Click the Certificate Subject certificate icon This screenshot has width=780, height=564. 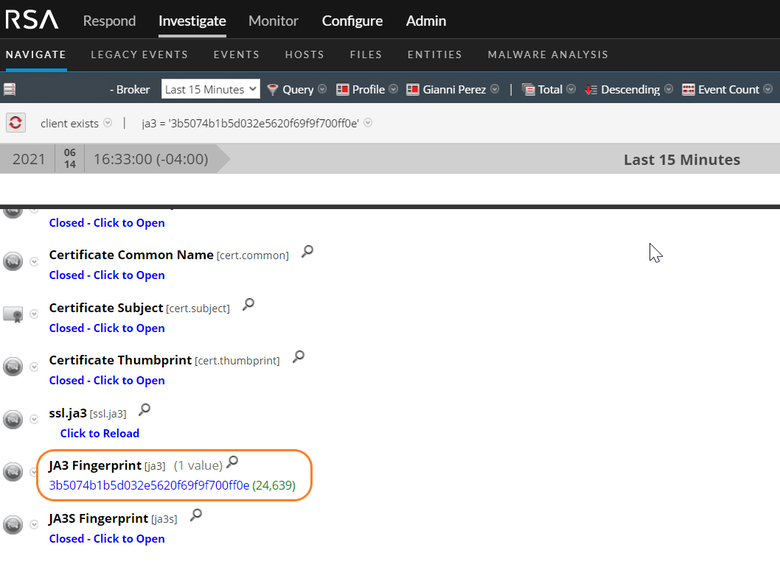pyautogui.click(x=13, y=314)
